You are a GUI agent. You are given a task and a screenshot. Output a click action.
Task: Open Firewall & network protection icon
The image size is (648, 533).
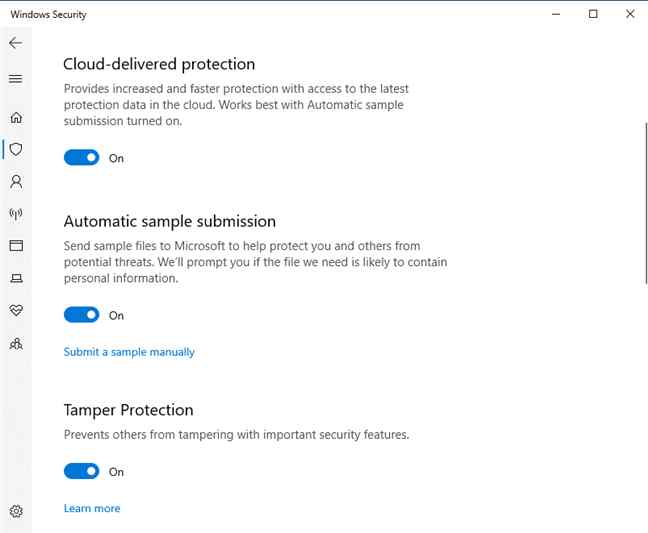coord(16,214)
